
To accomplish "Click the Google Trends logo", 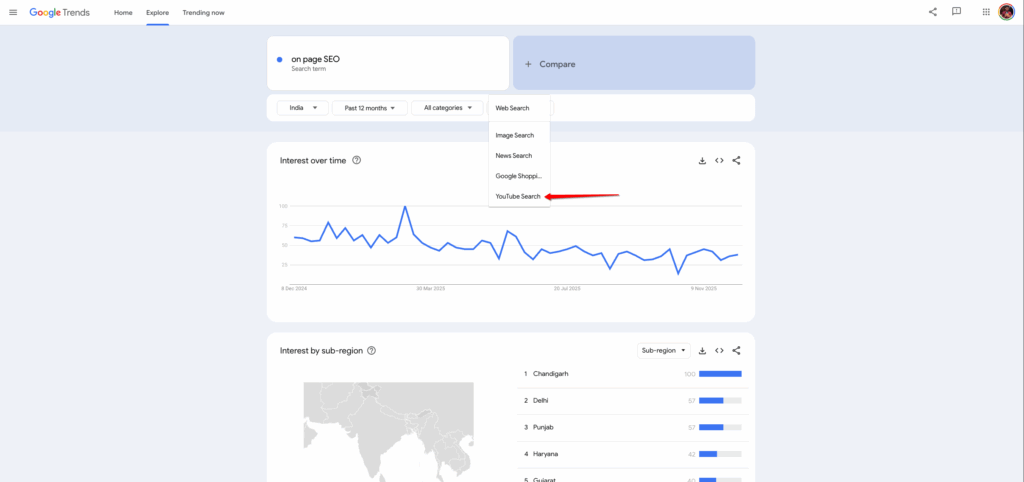I will [x=59, y=12].
